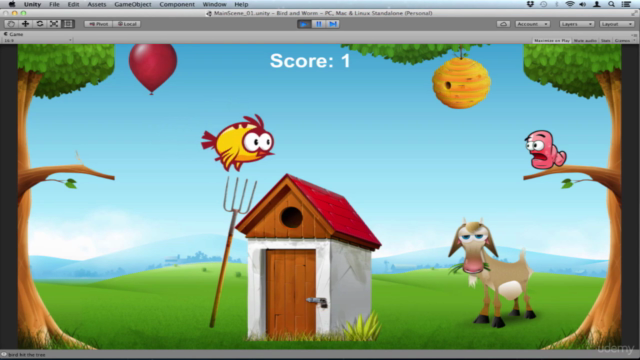The width and height of the screenshot is (640, 360).
Task: Open Unity cloud services
Action: point(503,24)
